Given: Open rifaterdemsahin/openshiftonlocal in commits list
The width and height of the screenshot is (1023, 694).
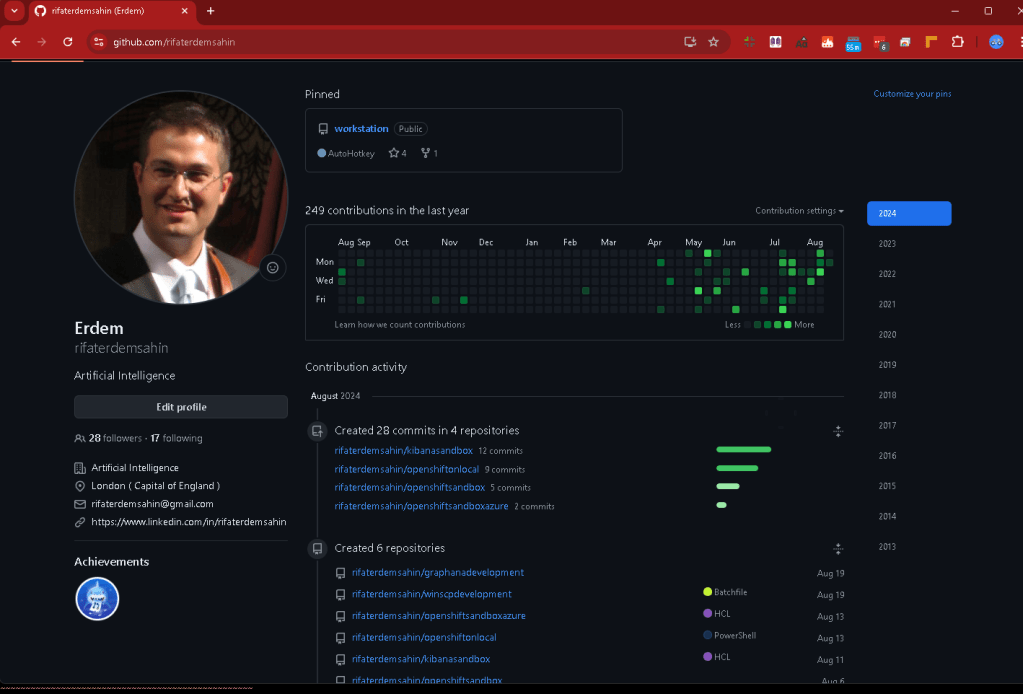Looking at the screenshot, I should 406,470.
